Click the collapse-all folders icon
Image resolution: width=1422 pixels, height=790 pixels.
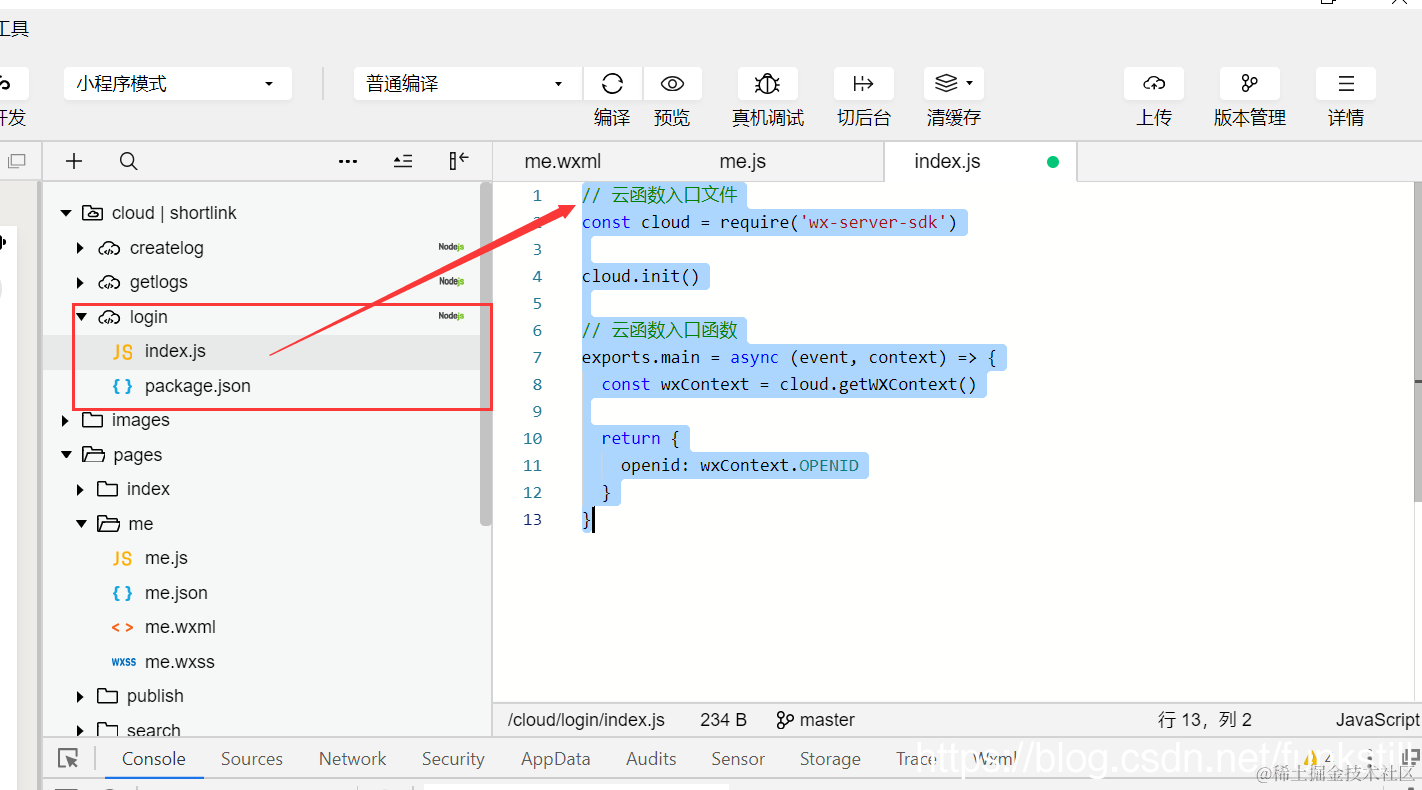403,161
